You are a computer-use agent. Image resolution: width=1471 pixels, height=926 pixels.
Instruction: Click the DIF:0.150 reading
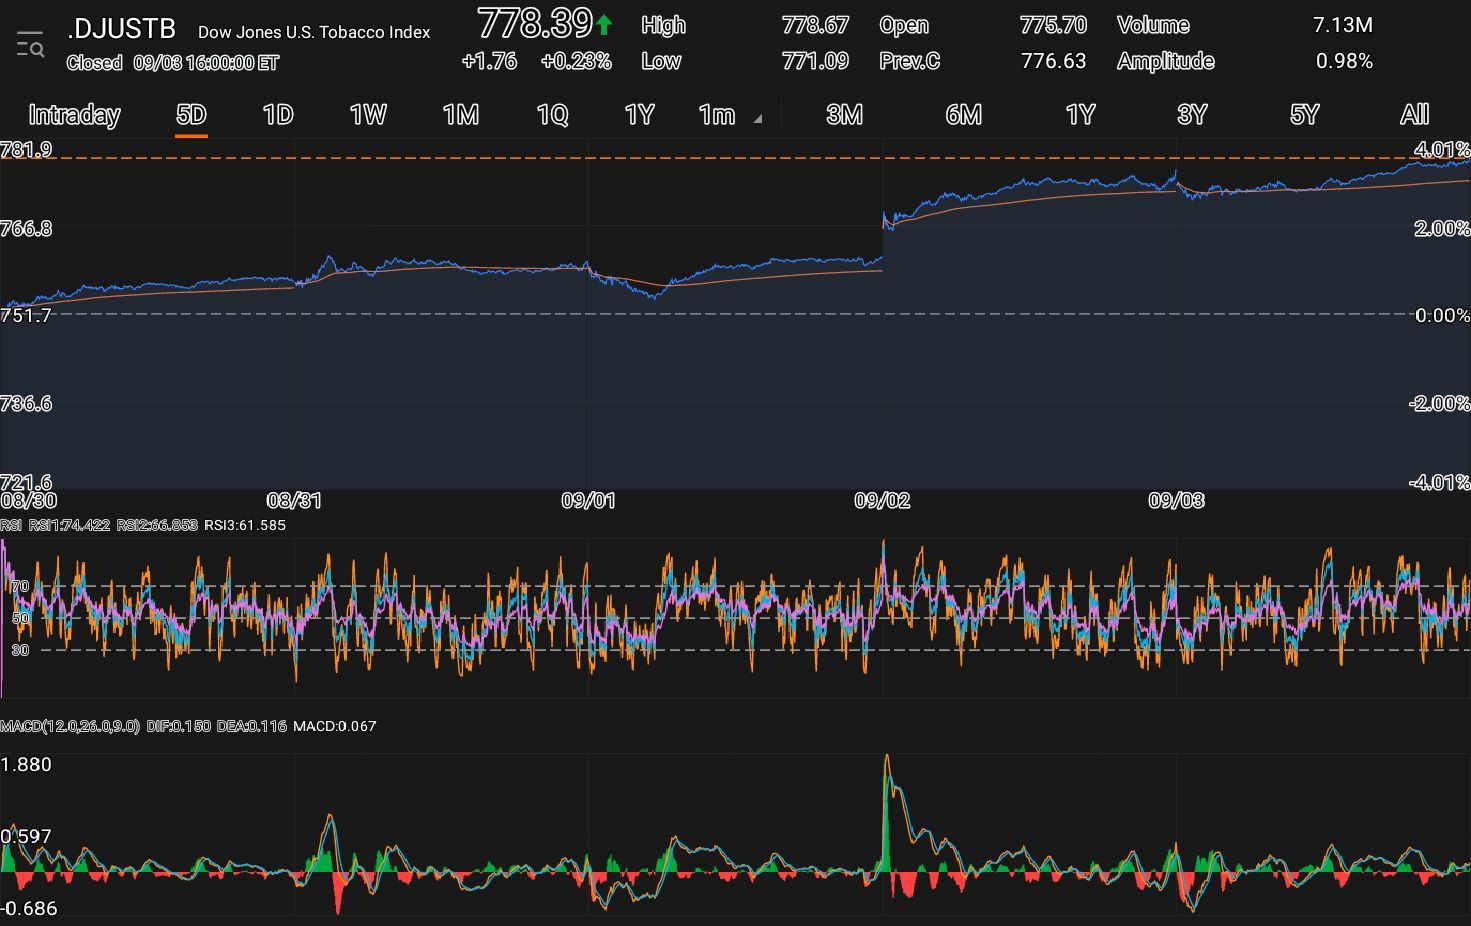click(178, 726)
